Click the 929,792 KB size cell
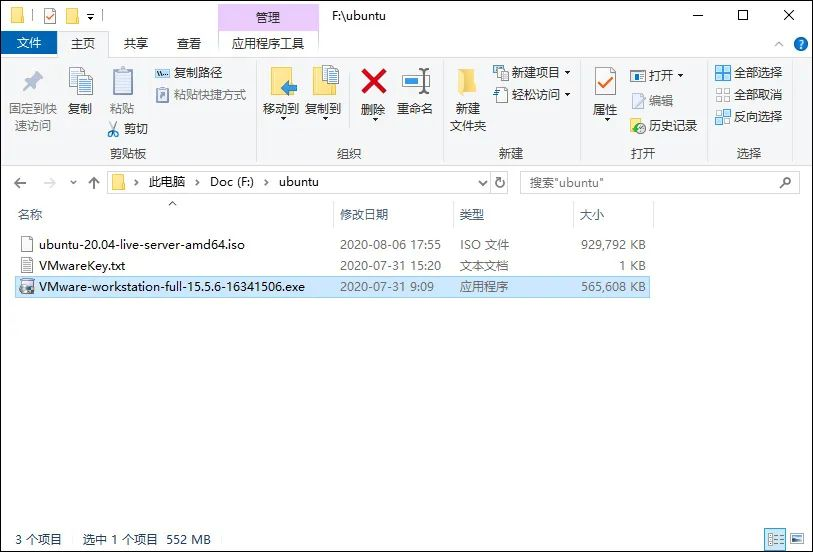813x552 pixels. click(x=613, y=245)
